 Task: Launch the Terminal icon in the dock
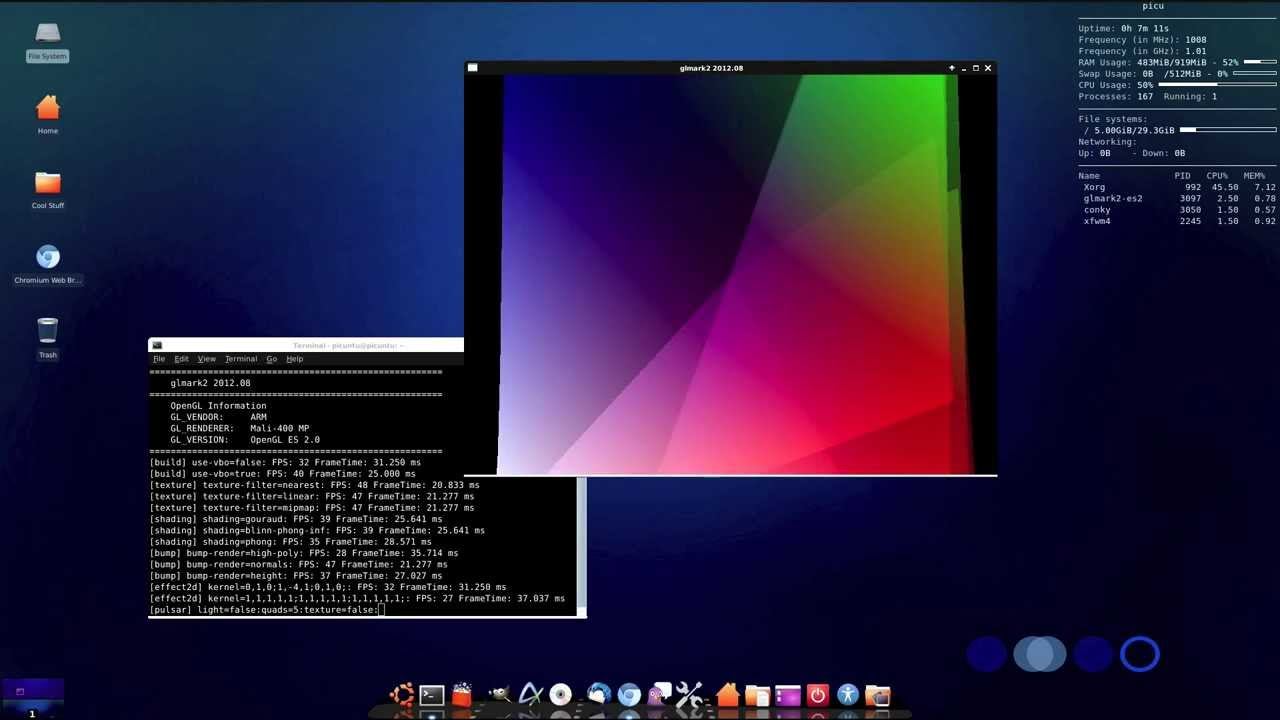tap(432, 695)
